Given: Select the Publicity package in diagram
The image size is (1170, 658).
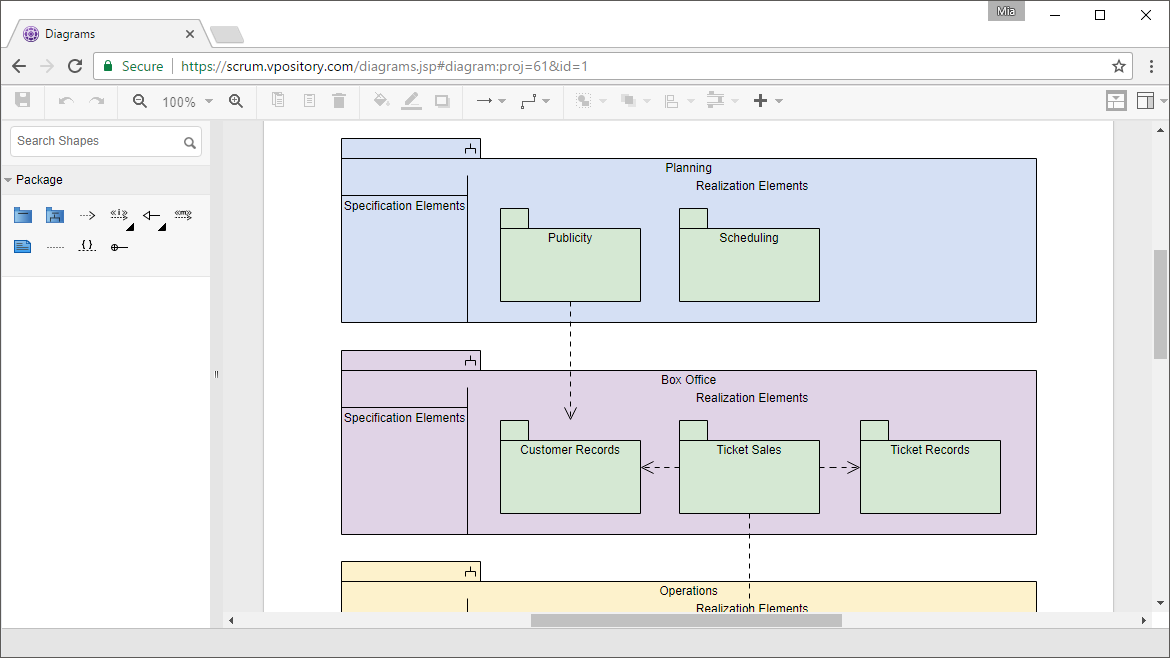Looking at the screenshot, I should point(570,255).
